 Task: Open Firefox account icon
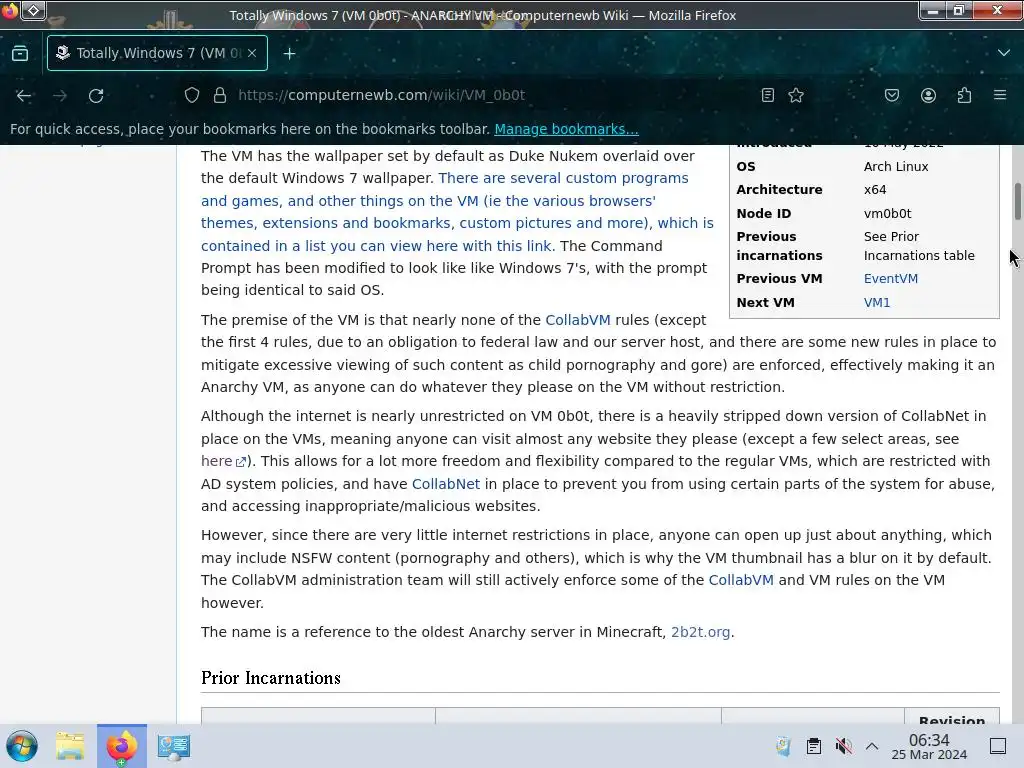(928, 95)
